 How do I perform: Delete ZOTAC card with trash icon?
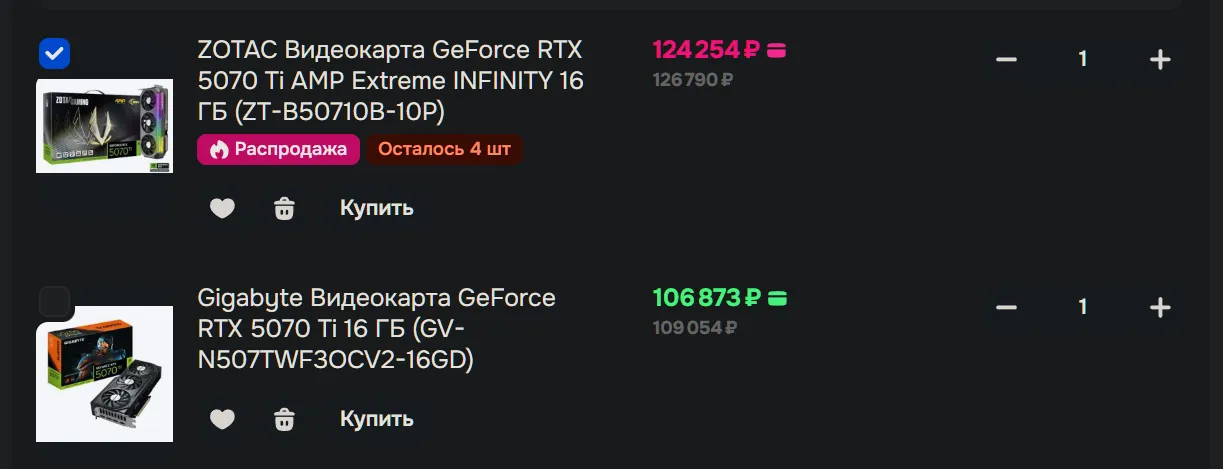pos(285,208)
